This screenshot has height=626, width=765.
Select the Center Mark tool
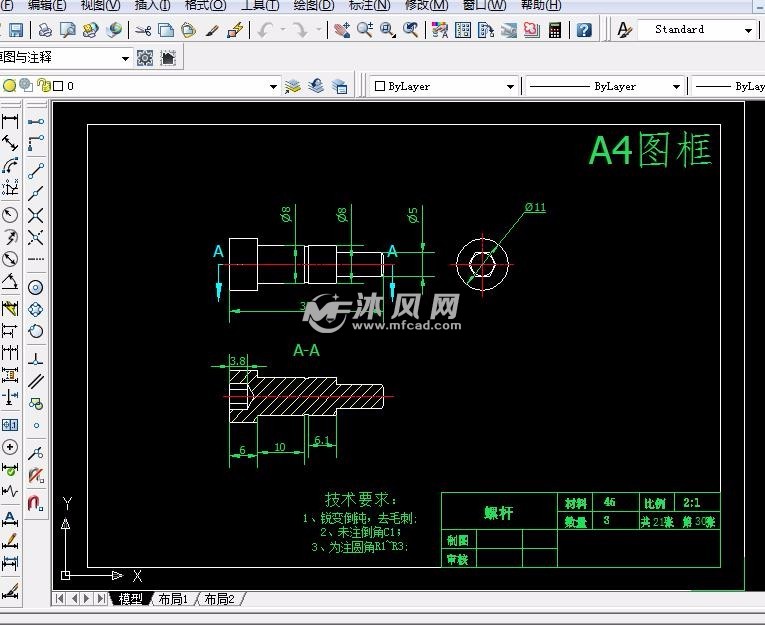10,447
